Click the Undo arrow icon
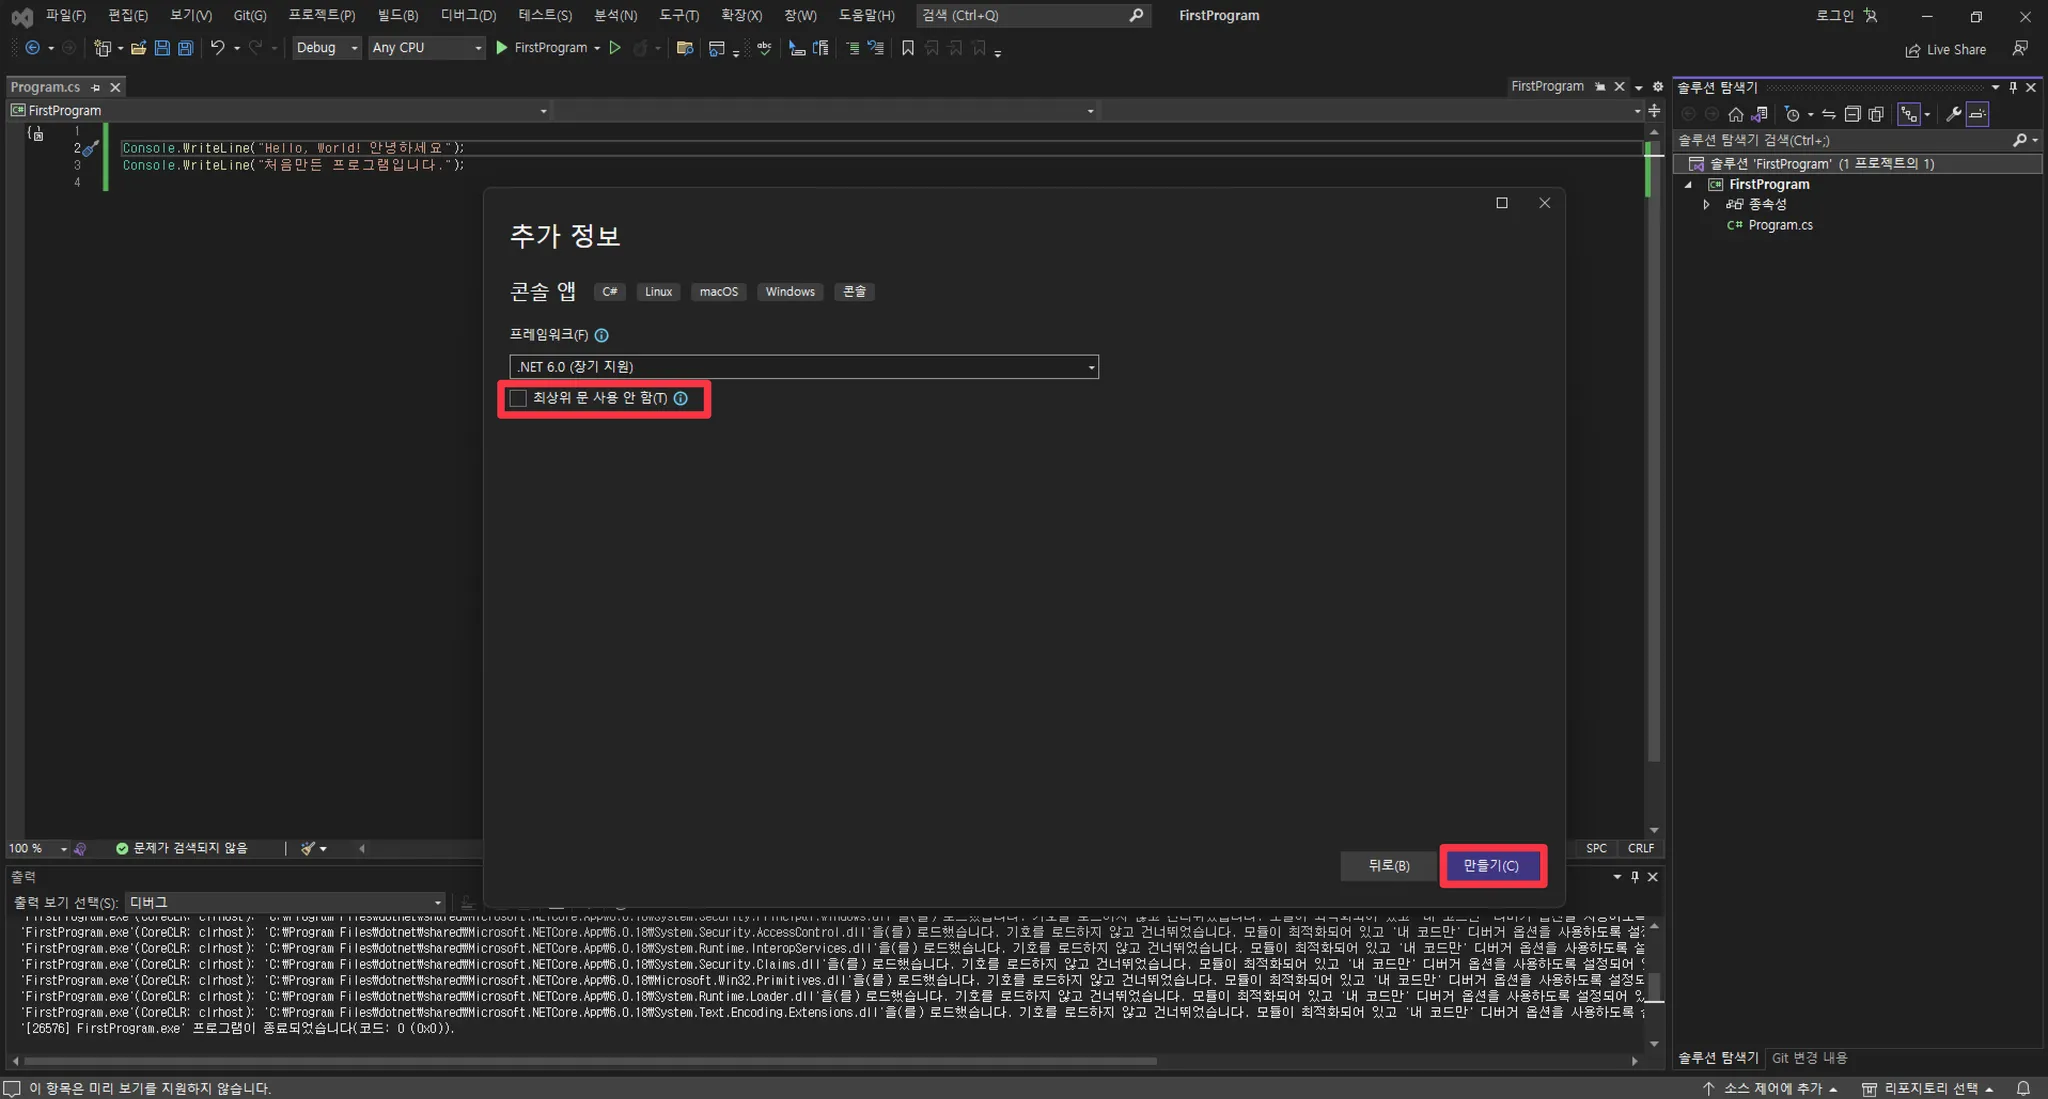The width and height of the screenshot is (2048, 1099). pyautogui.click(x=217, y=48)
